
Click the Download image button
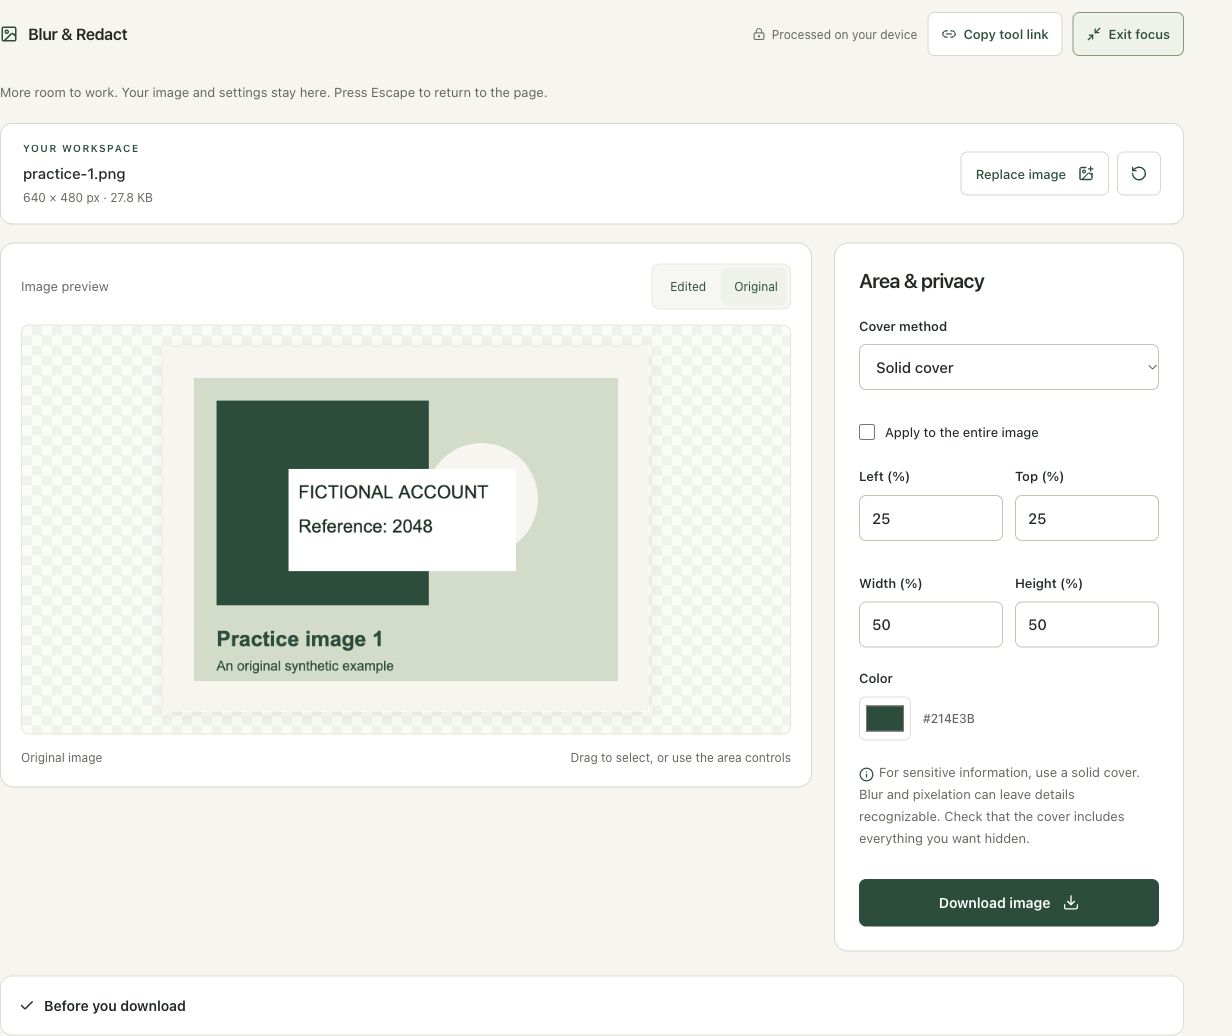(1008, 903)
